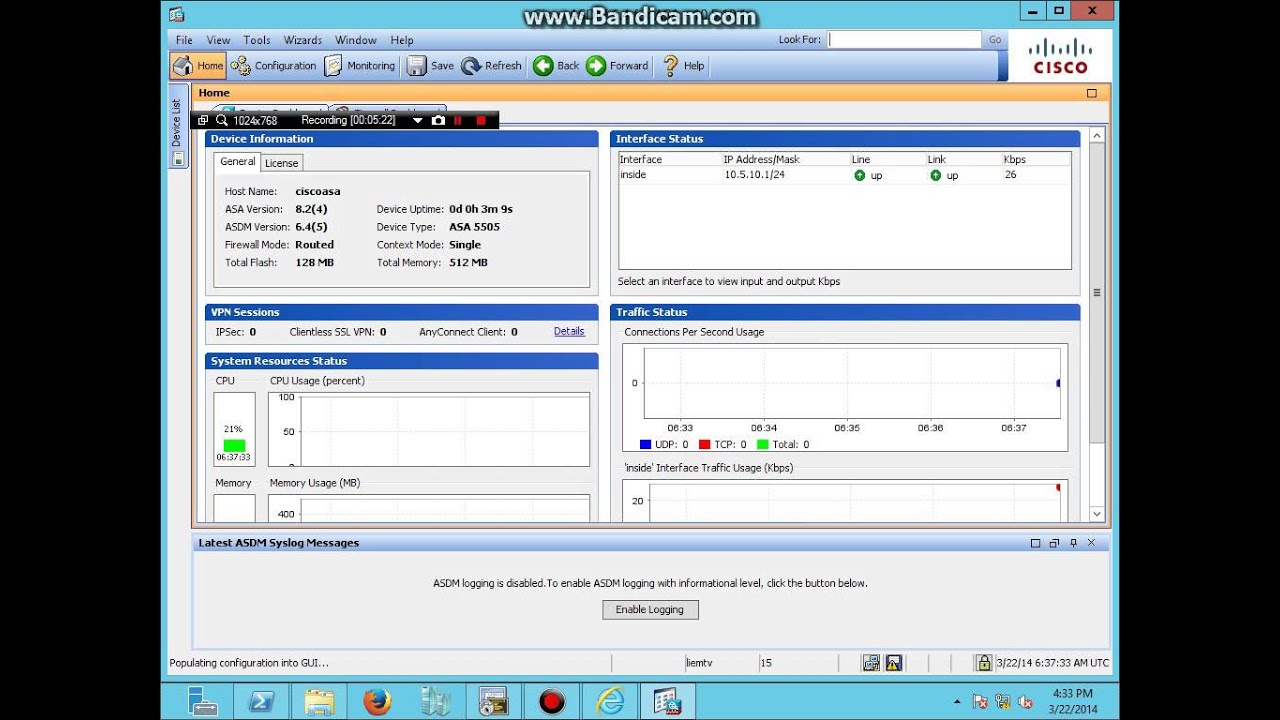1280x720 pixels.
Task: Maximize the Syslog Messages panel
Action: [1035, 543]
